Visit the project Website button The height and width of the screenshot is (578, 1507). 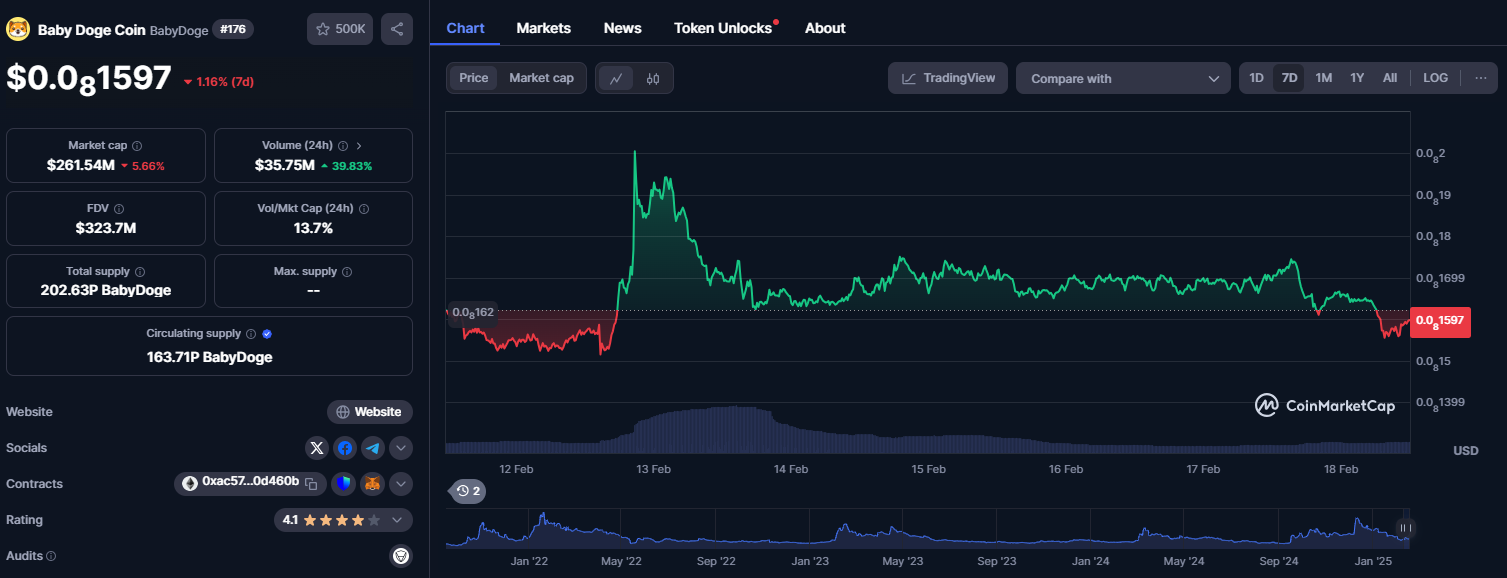(370, 412)
